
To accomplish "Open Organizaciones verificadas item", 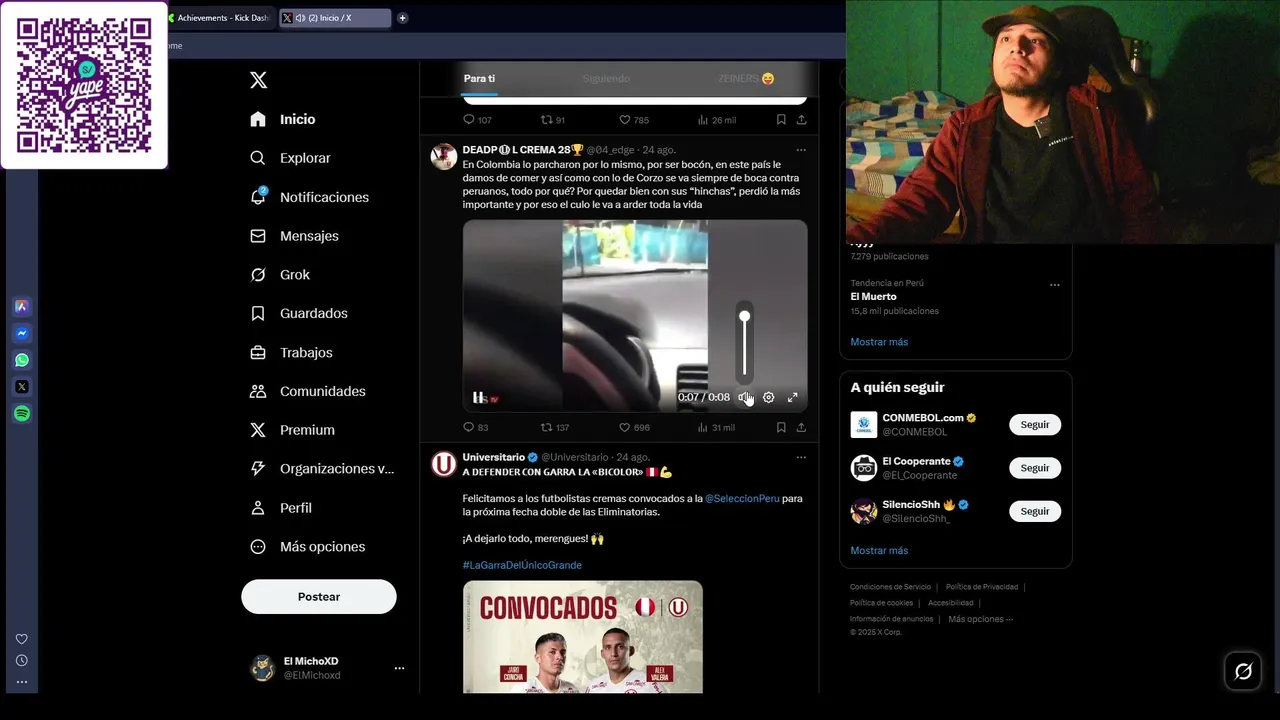I will [322, 468].
